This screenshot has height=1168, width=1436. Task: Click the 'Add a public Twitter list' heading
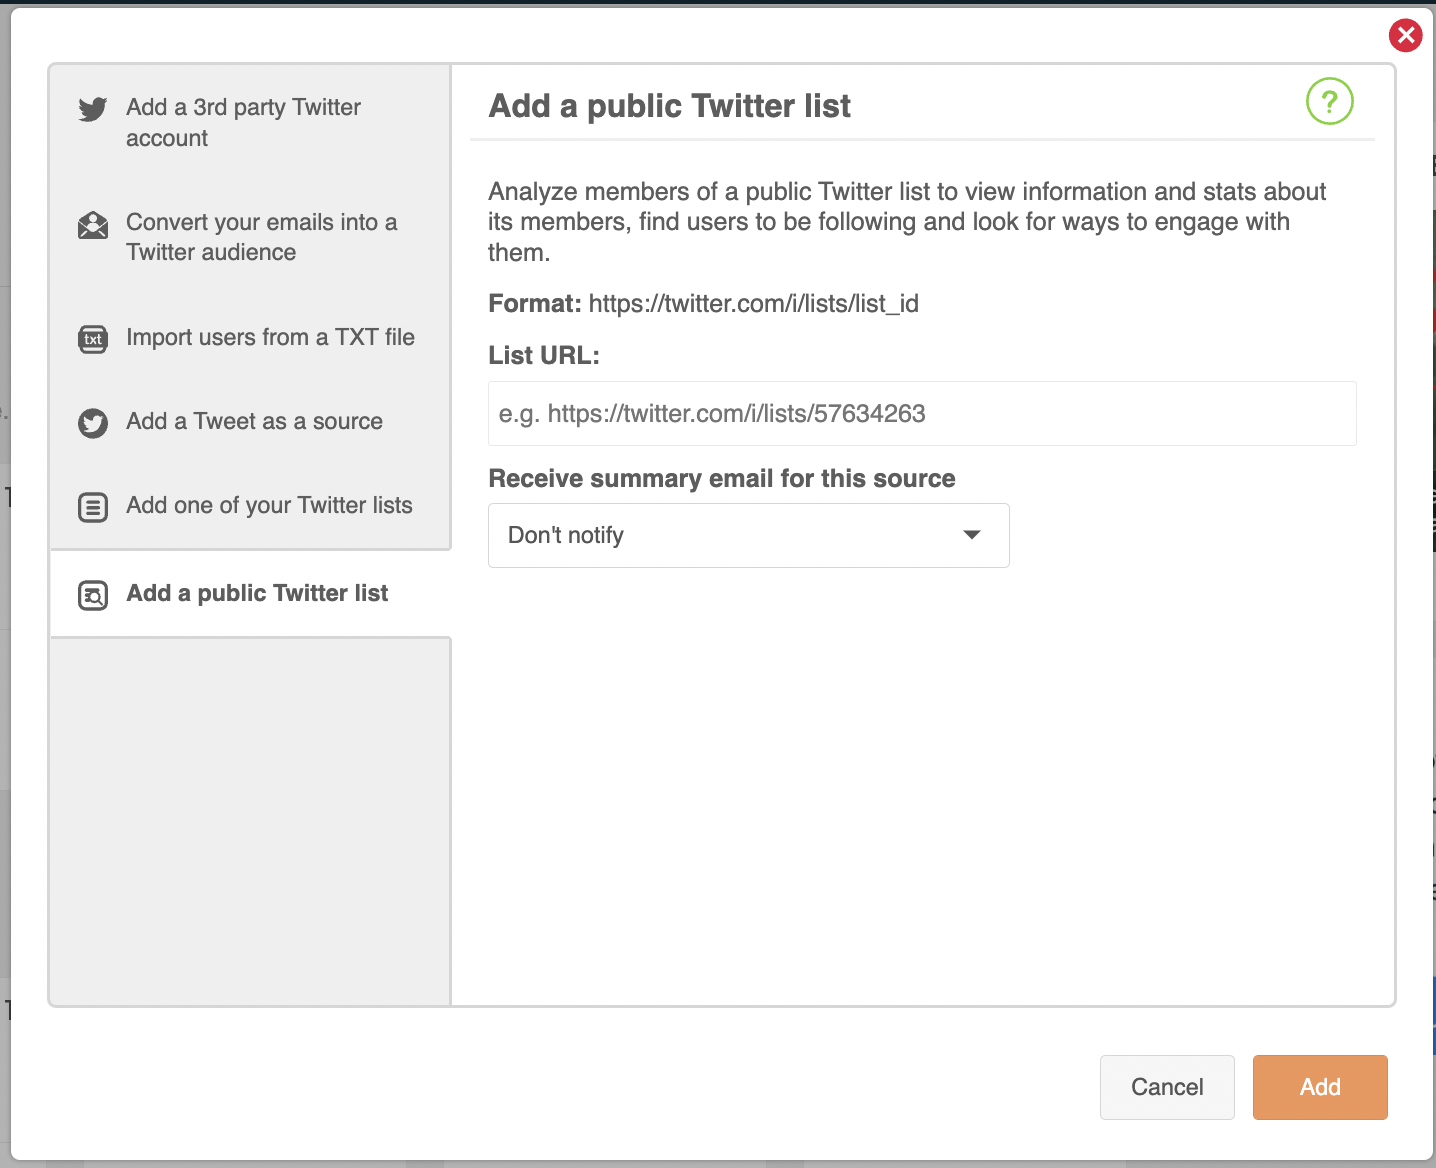tap(669, 105)
